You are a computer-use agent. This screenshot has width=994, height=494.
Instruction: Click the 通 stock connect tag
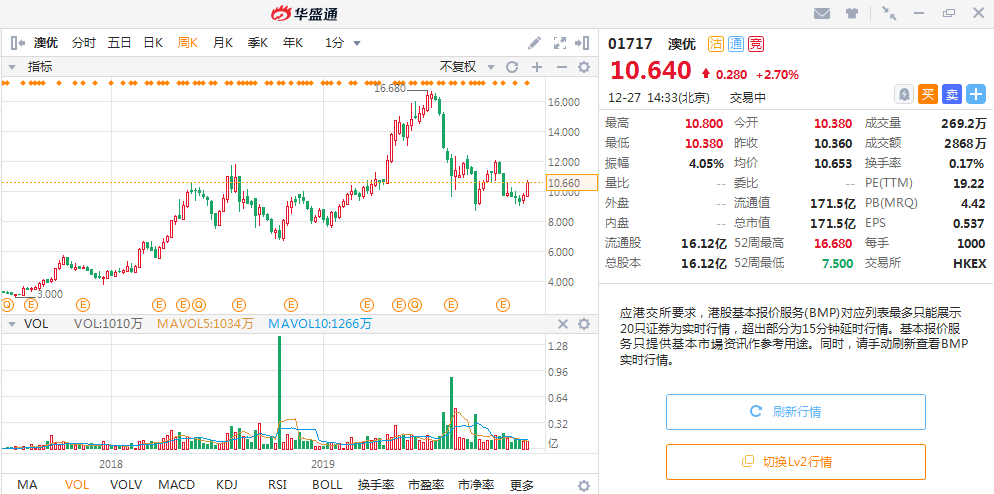(735, 44)
